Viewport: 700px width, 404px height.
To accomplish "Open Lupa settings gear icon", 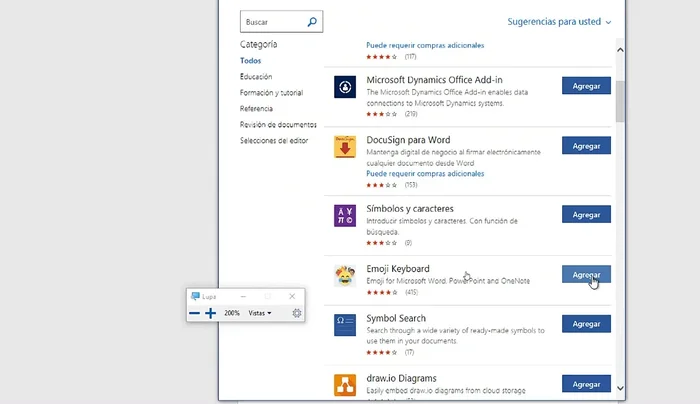I will point(297,313).
